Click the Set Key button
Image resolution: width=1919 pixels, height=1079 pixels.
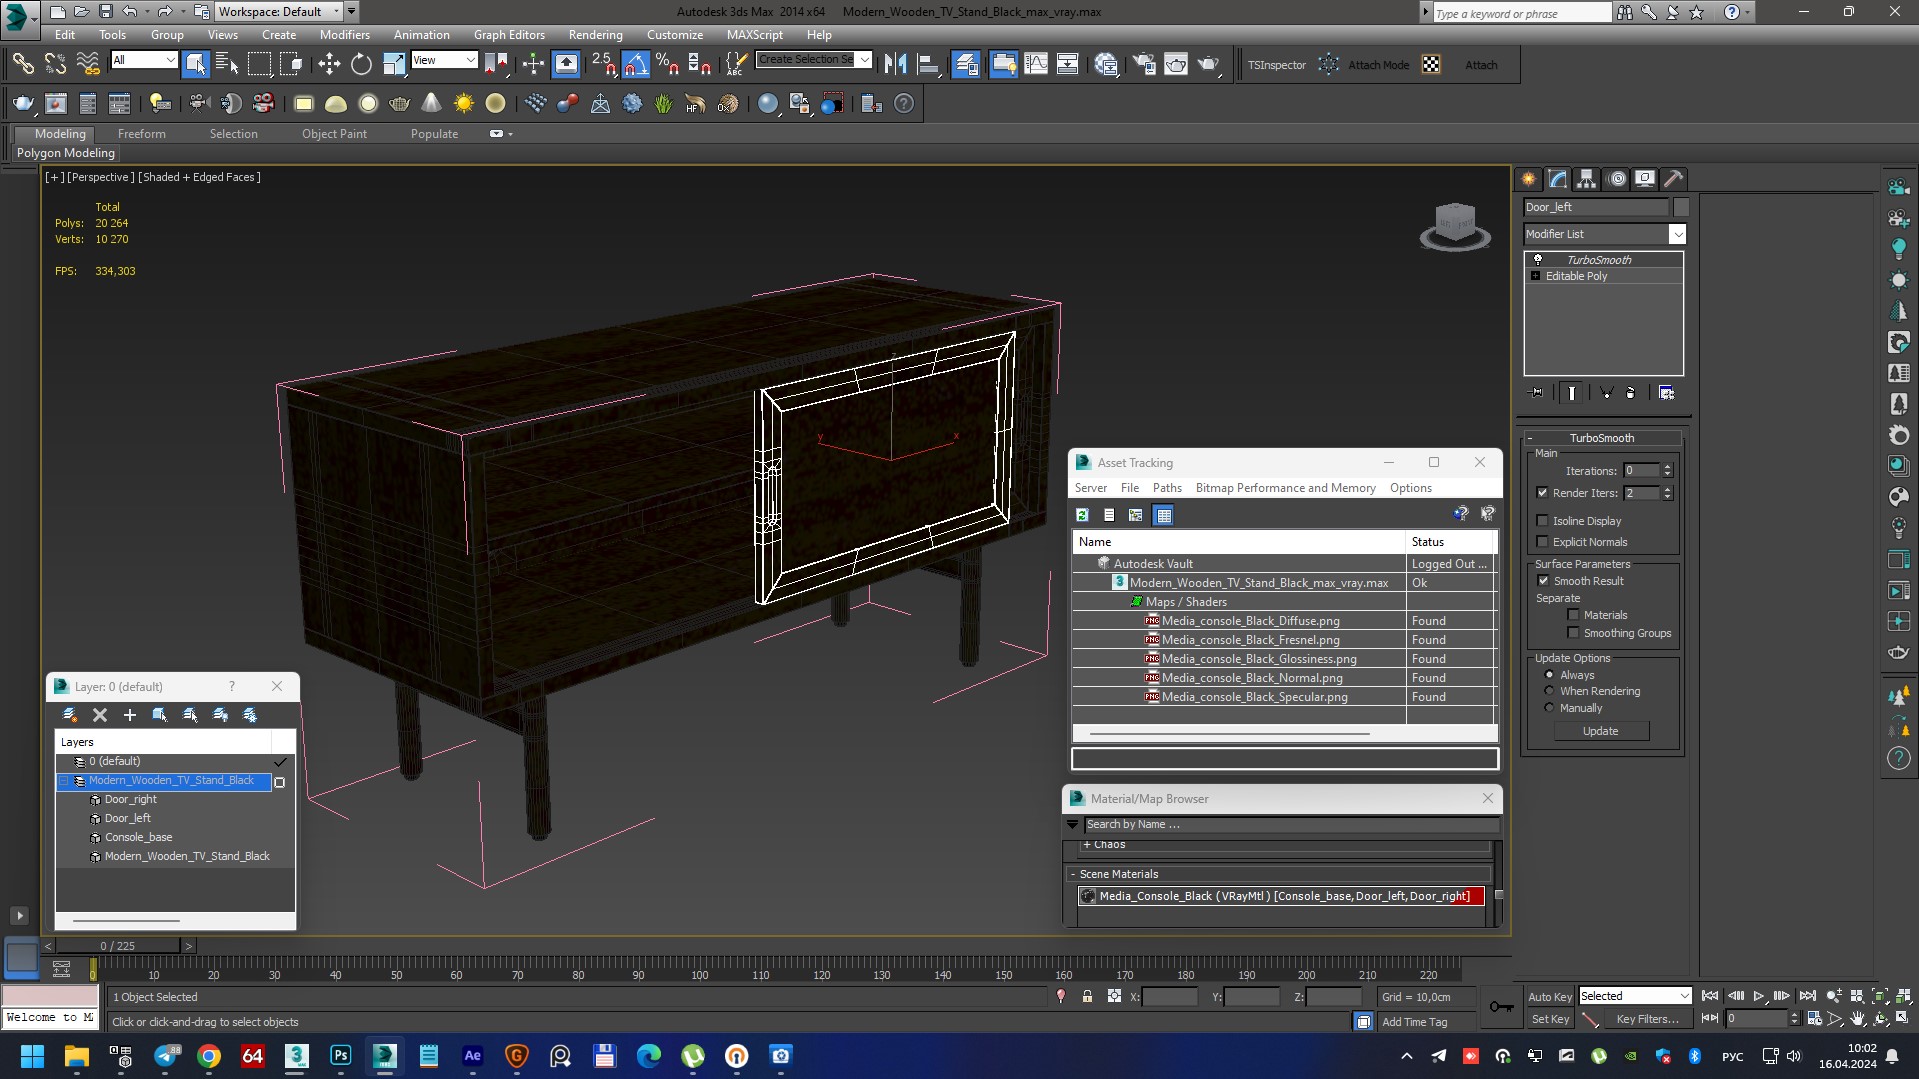(x=1549, y=1019)
